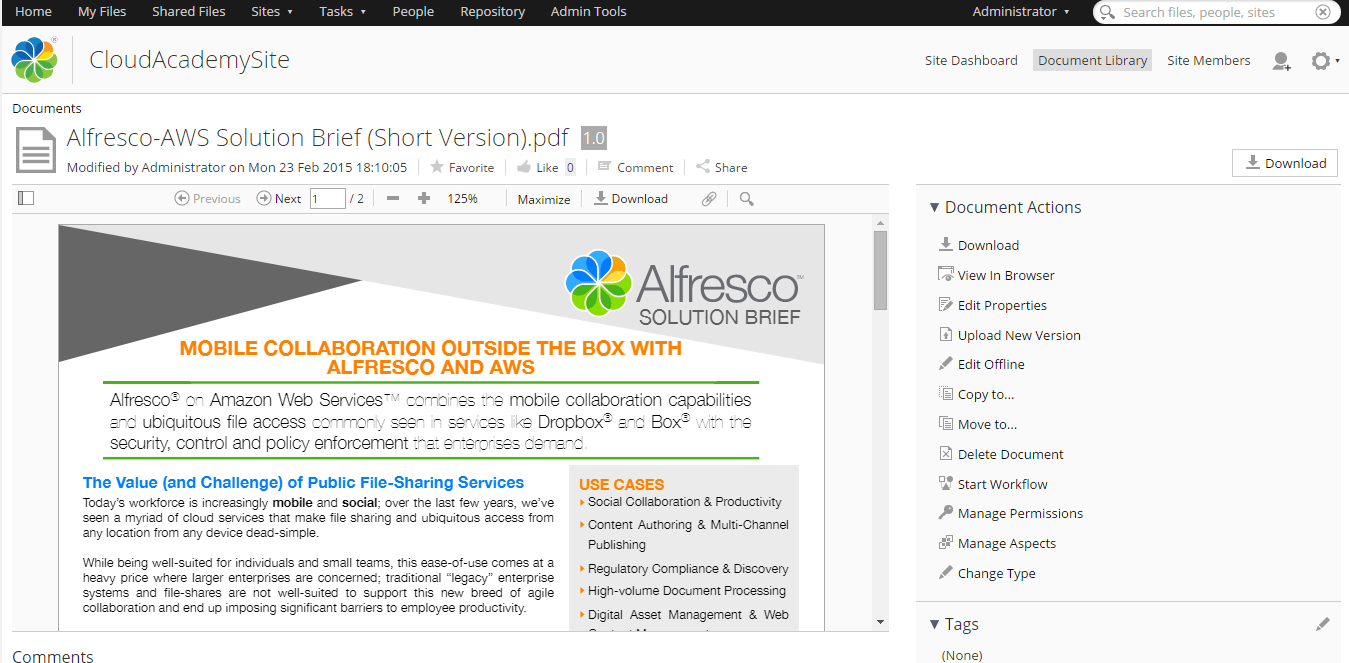The height and width of the screenshot is (663, 1349).
Task: Click the scrollbar down arrow in viewer
Action: 881,622
